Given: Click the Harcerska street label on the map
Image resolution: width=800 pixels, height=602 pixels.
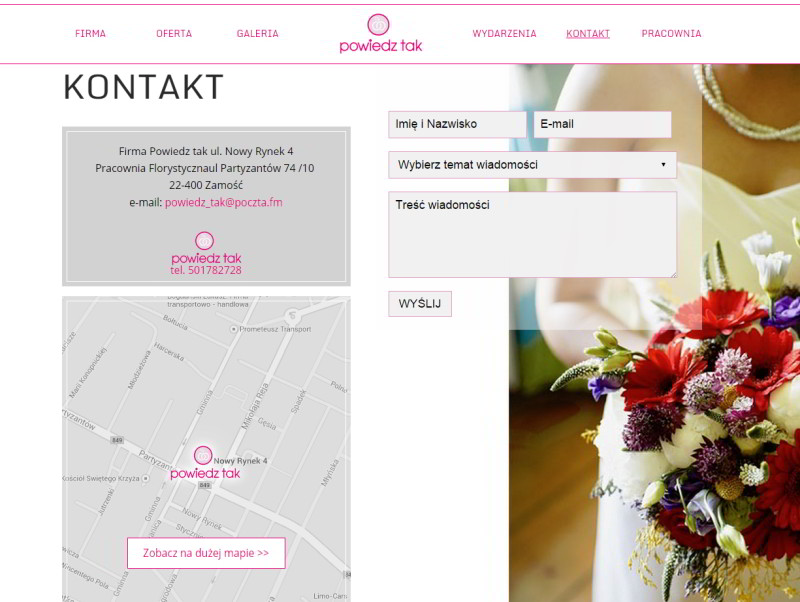Looking at the screenshot, I should click(x=169, y=352).
